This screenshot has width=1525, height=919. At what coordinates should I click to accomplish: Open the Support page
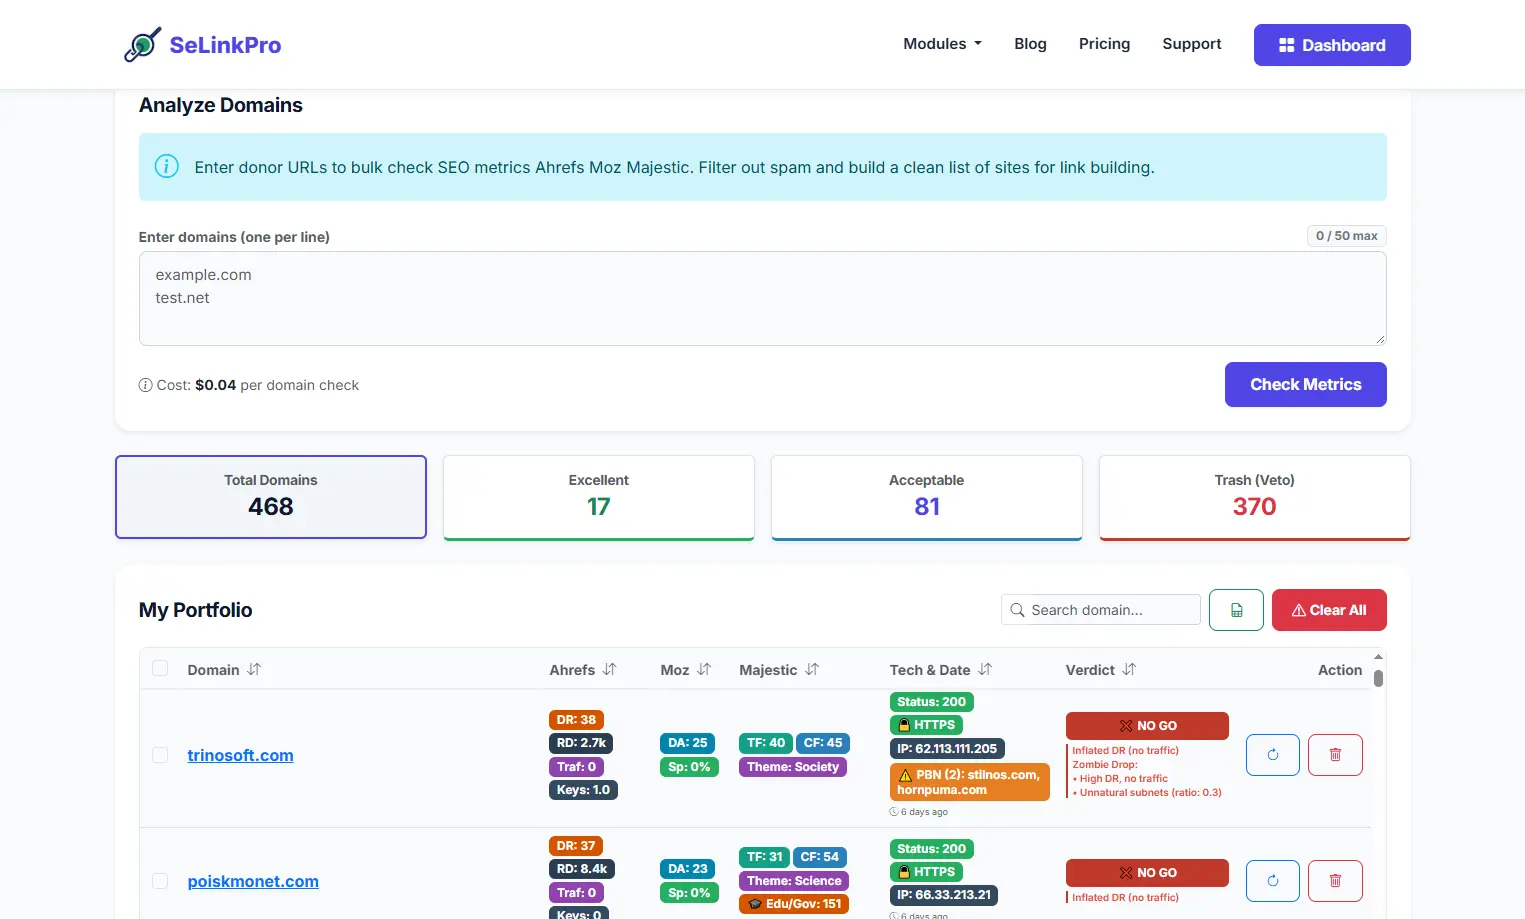[x=1192, y=44]
